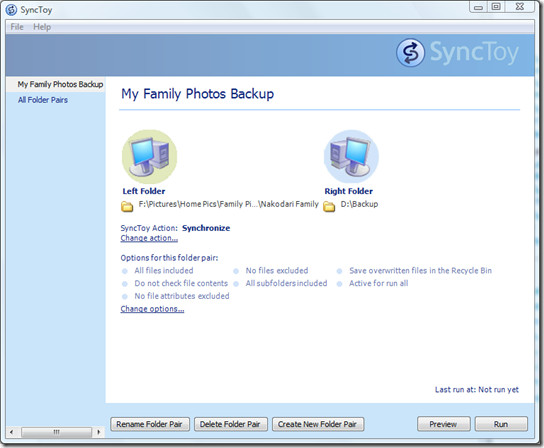Image resolution: width=544 pixels, height=448 pixels.
Task: Click the Rename Folder Pair button
Action: 150,424
